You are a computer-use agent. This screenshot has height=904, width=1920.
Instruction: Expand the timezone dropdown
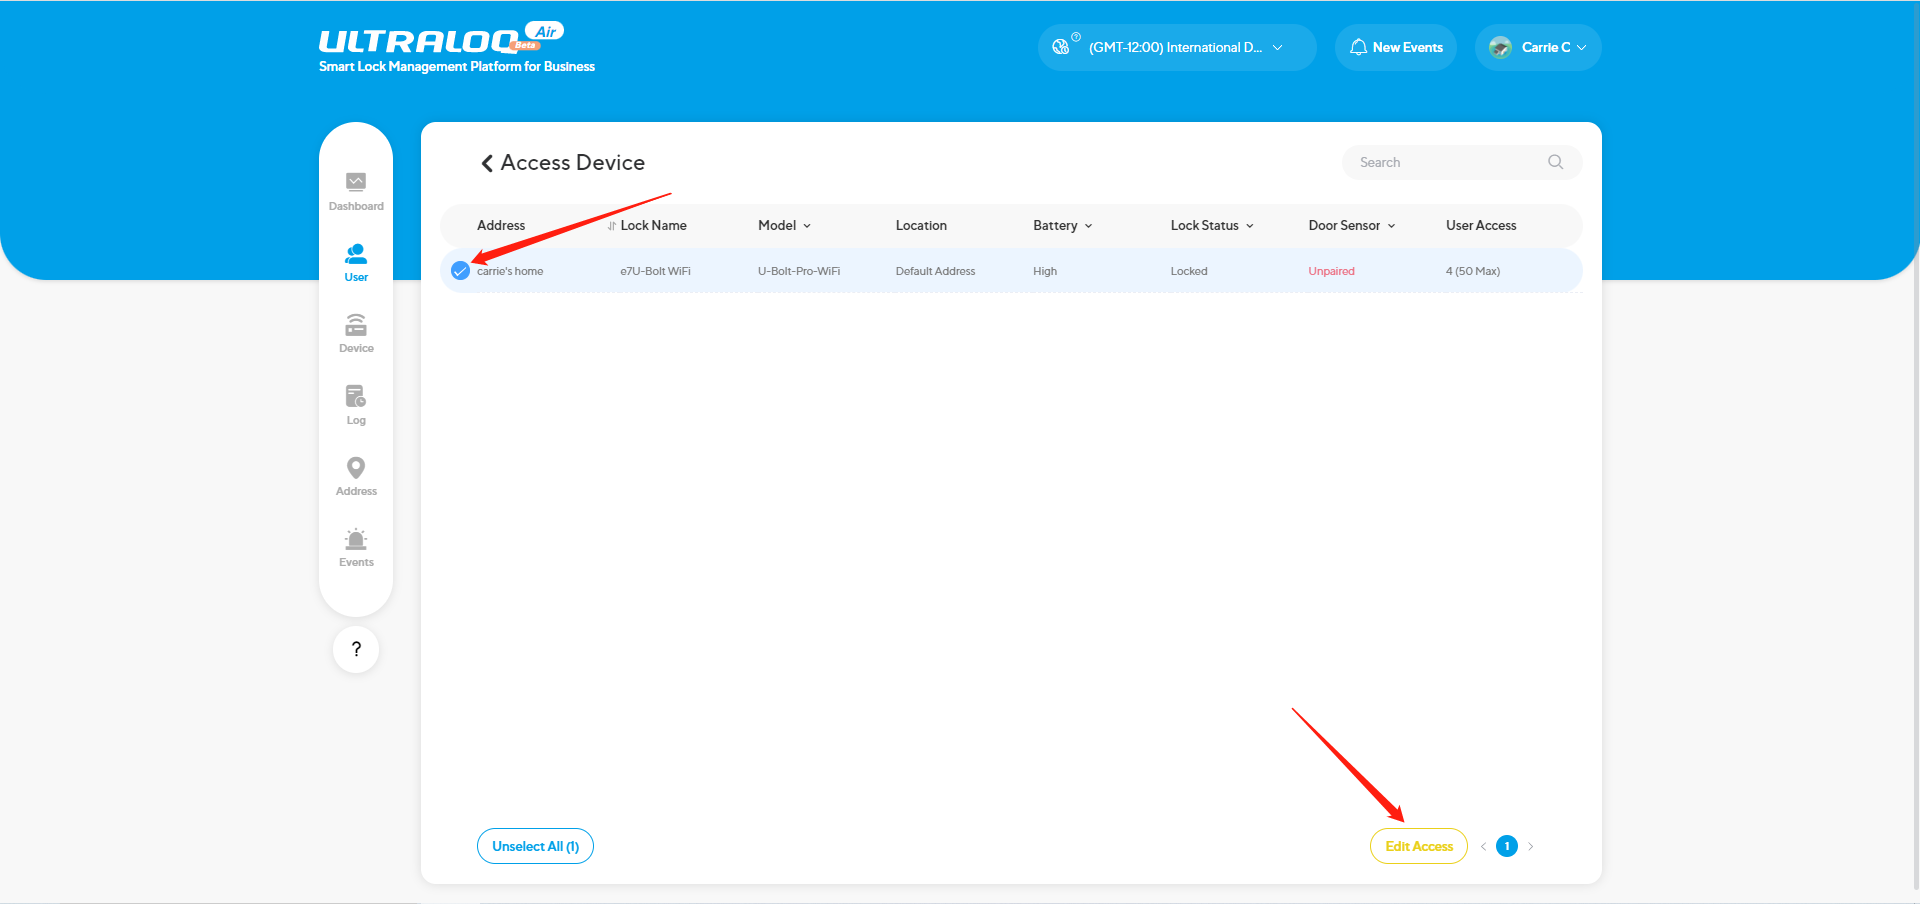[1278, 47]
